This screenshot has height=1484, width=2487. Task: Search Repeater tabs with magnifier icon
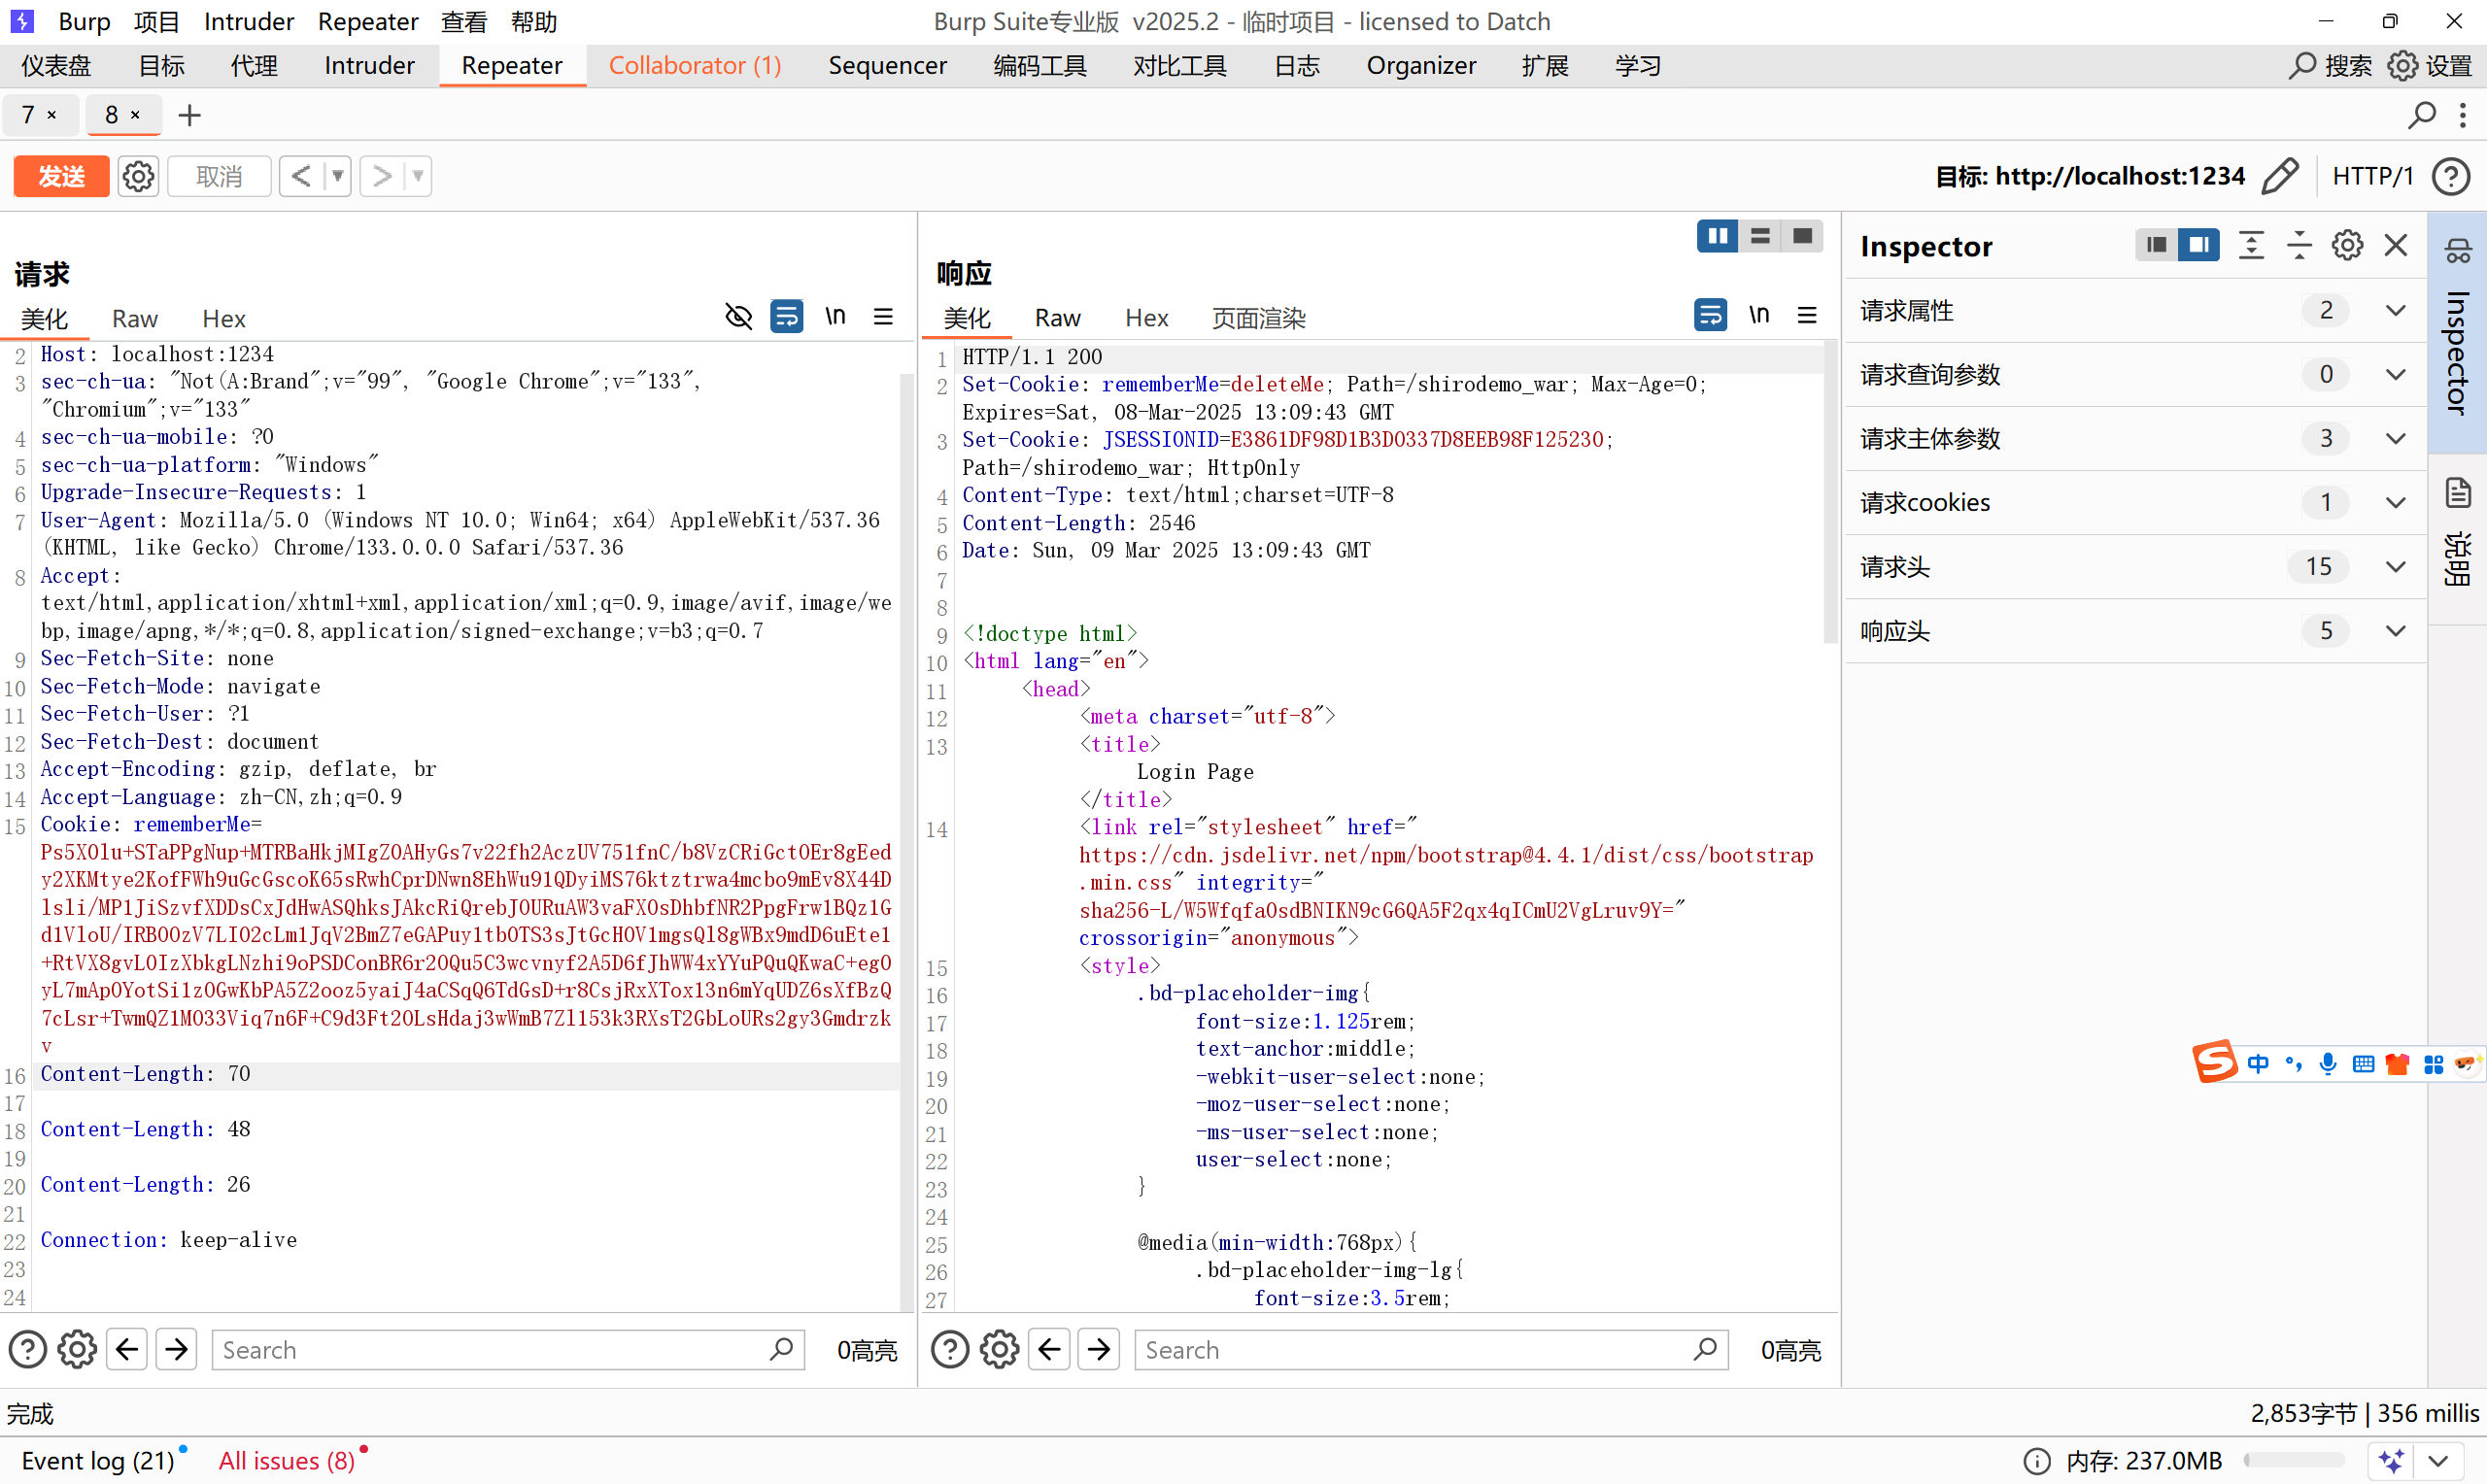2421,115
